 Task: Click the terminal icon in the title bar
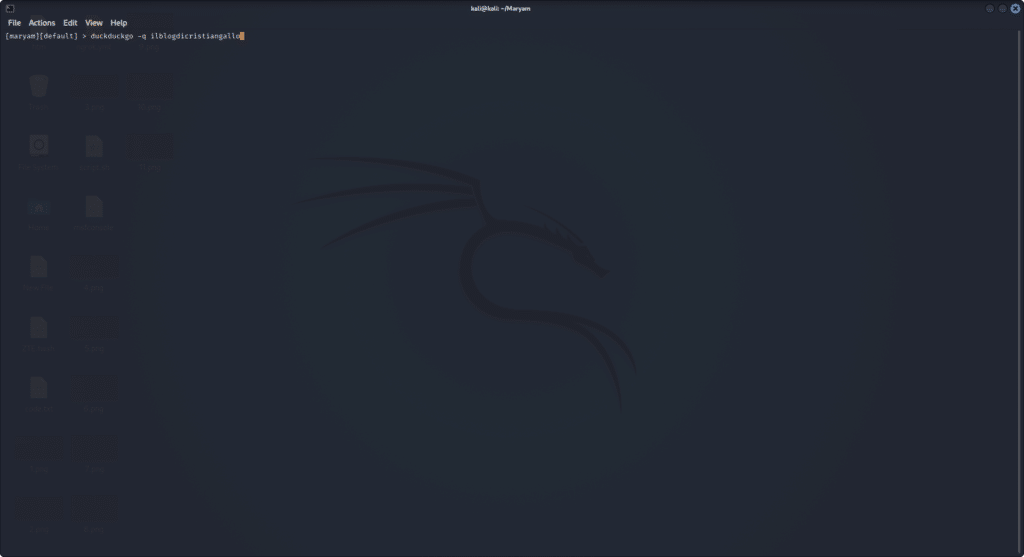click(9, 8)
